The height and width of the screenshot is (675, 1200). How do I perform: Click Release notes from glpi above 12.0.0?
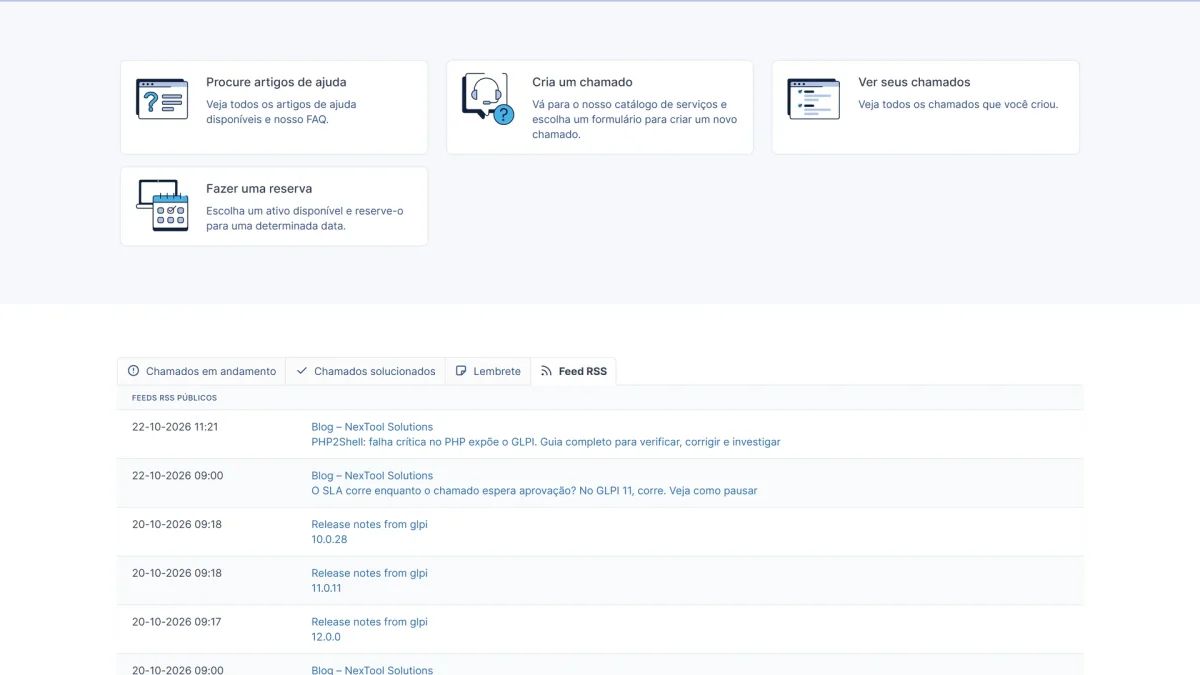[369, 622]
